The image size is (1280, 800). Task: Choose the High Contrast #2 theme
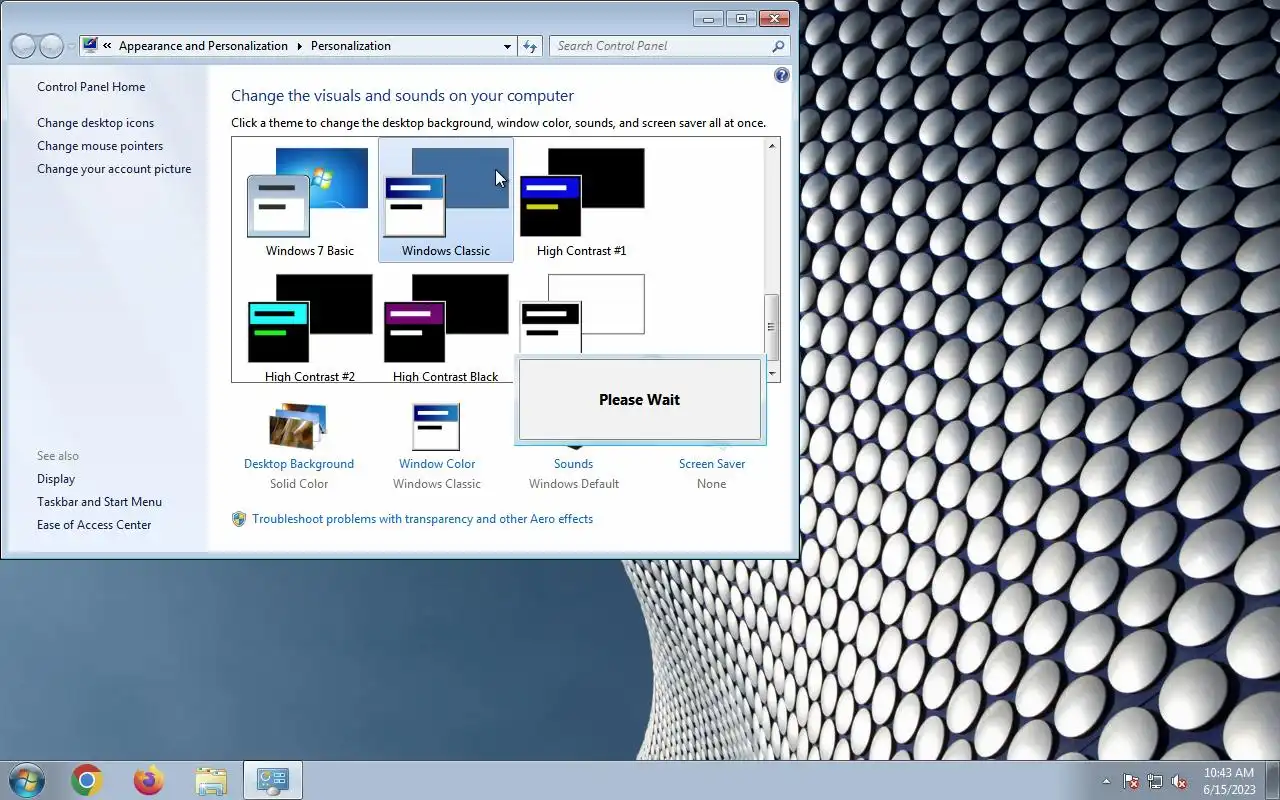pos(309,328)
